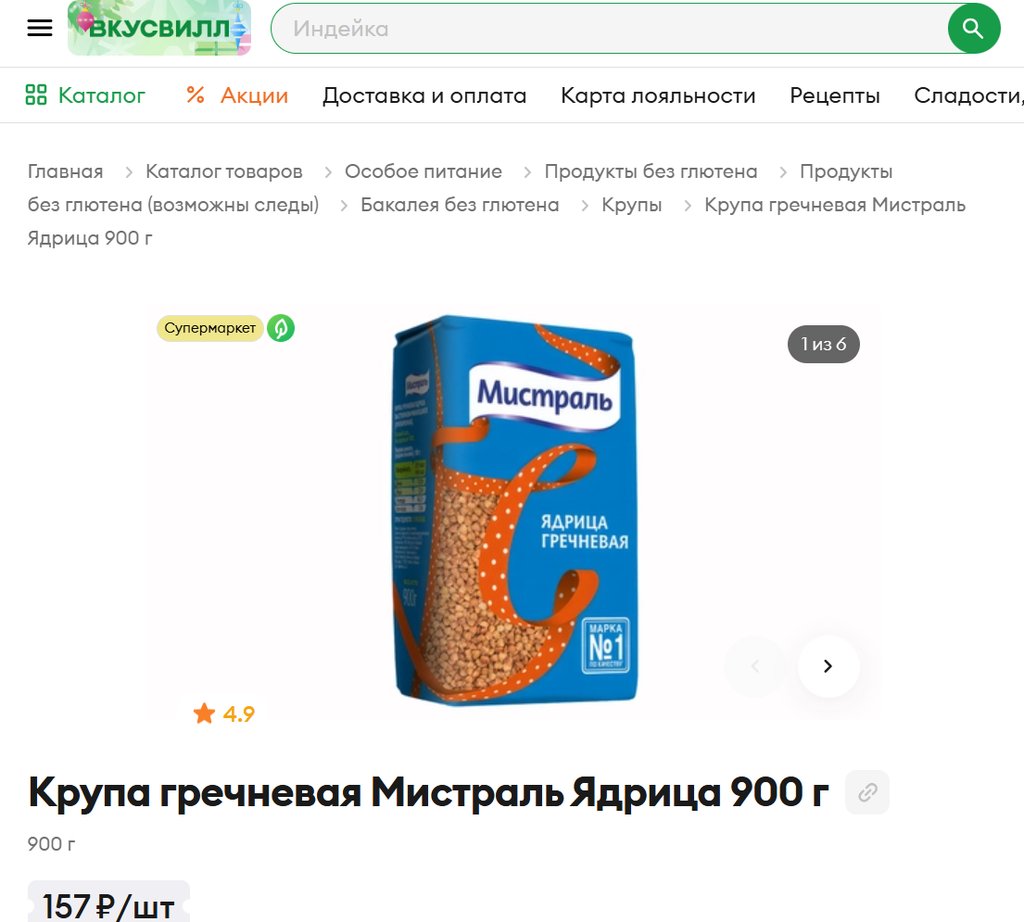
Task: Show previous product image arrow
Action: click(x=755, y=666)
